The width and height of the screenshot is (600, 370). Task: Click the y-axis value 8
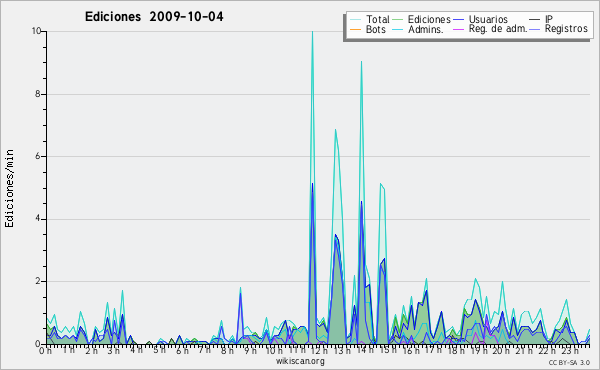click(x=38, y=94)
